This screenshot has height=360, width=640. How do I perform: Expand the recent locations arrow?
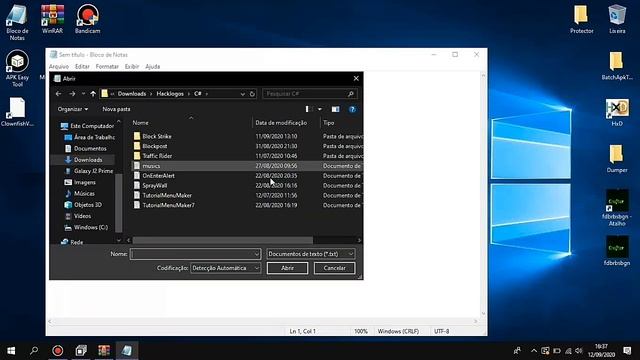click(83, 94)
